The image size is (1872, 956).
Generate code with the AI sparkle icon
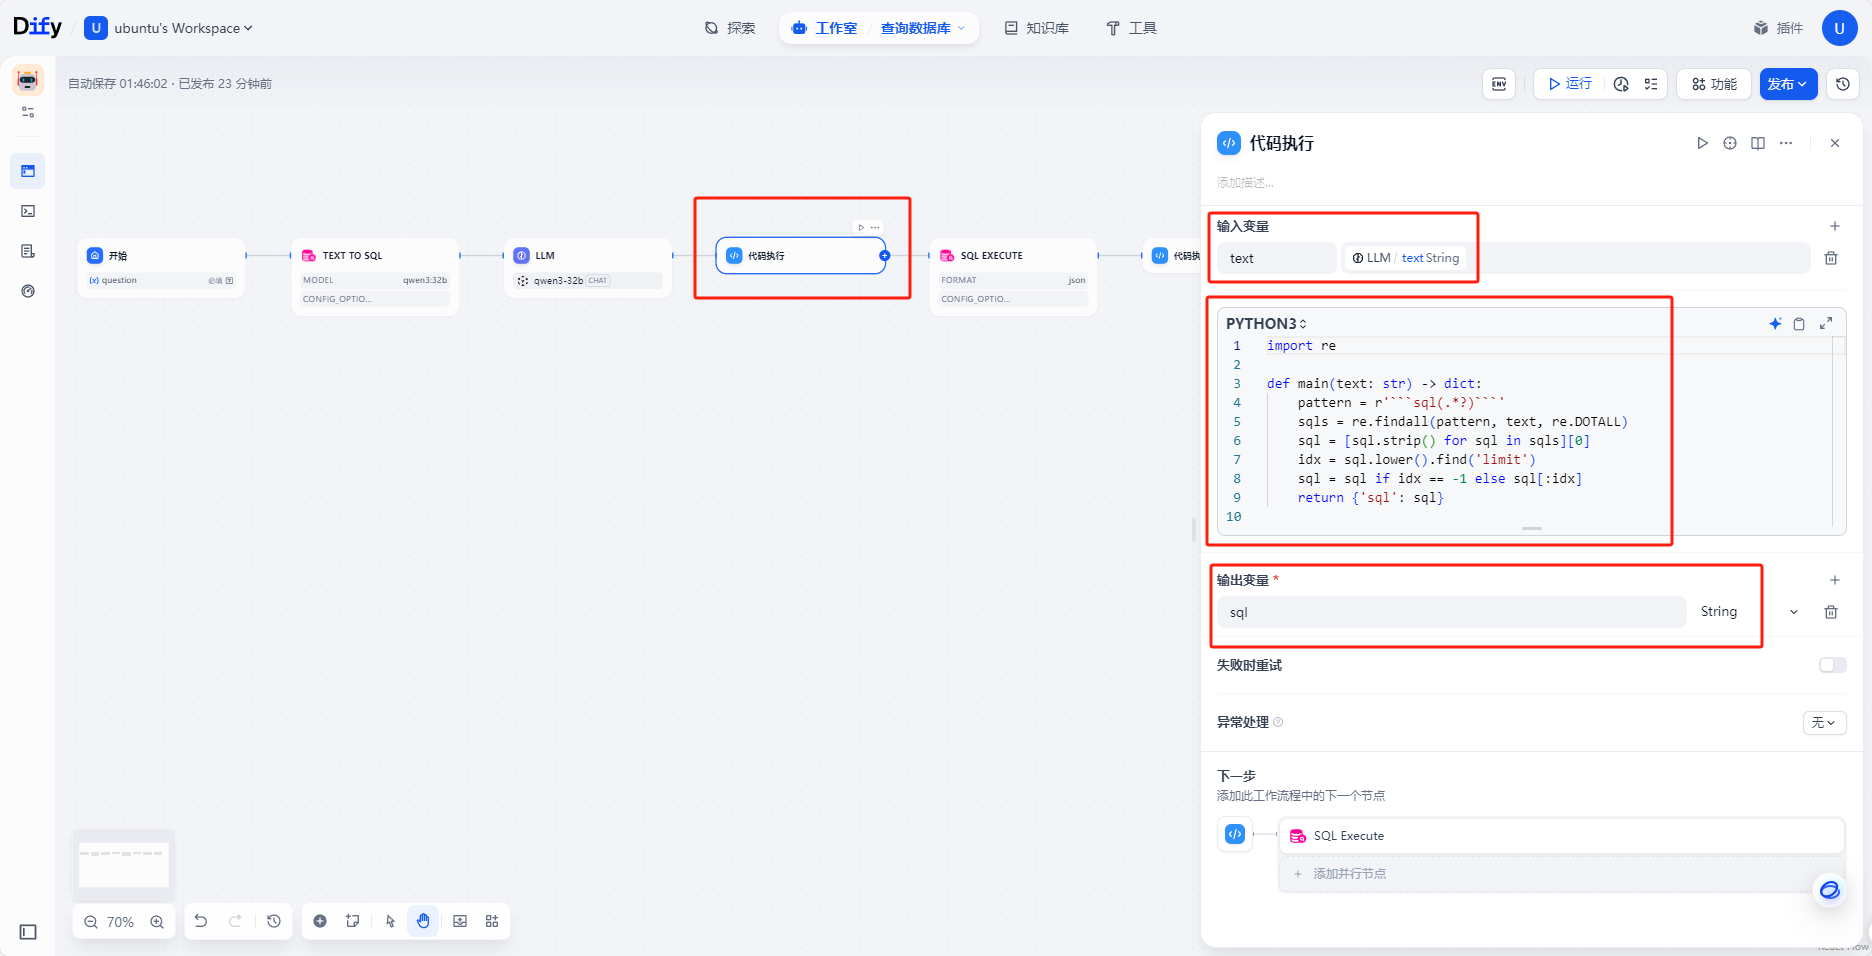pyautogui.click(x=1775, y=323)
